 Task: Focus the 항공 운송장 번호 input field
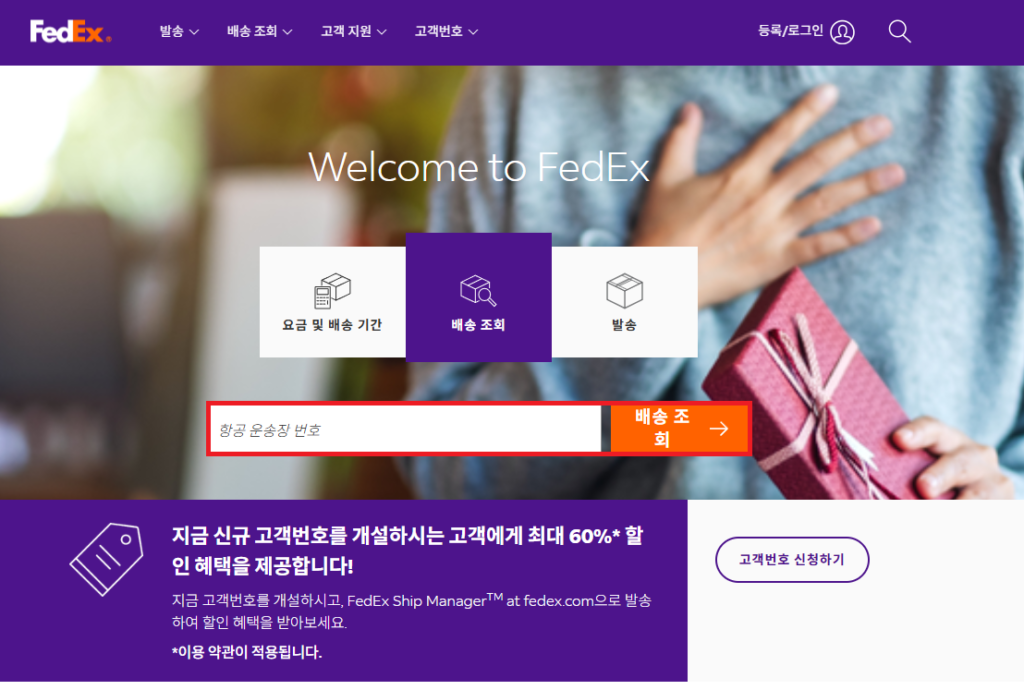click(406, 429)
